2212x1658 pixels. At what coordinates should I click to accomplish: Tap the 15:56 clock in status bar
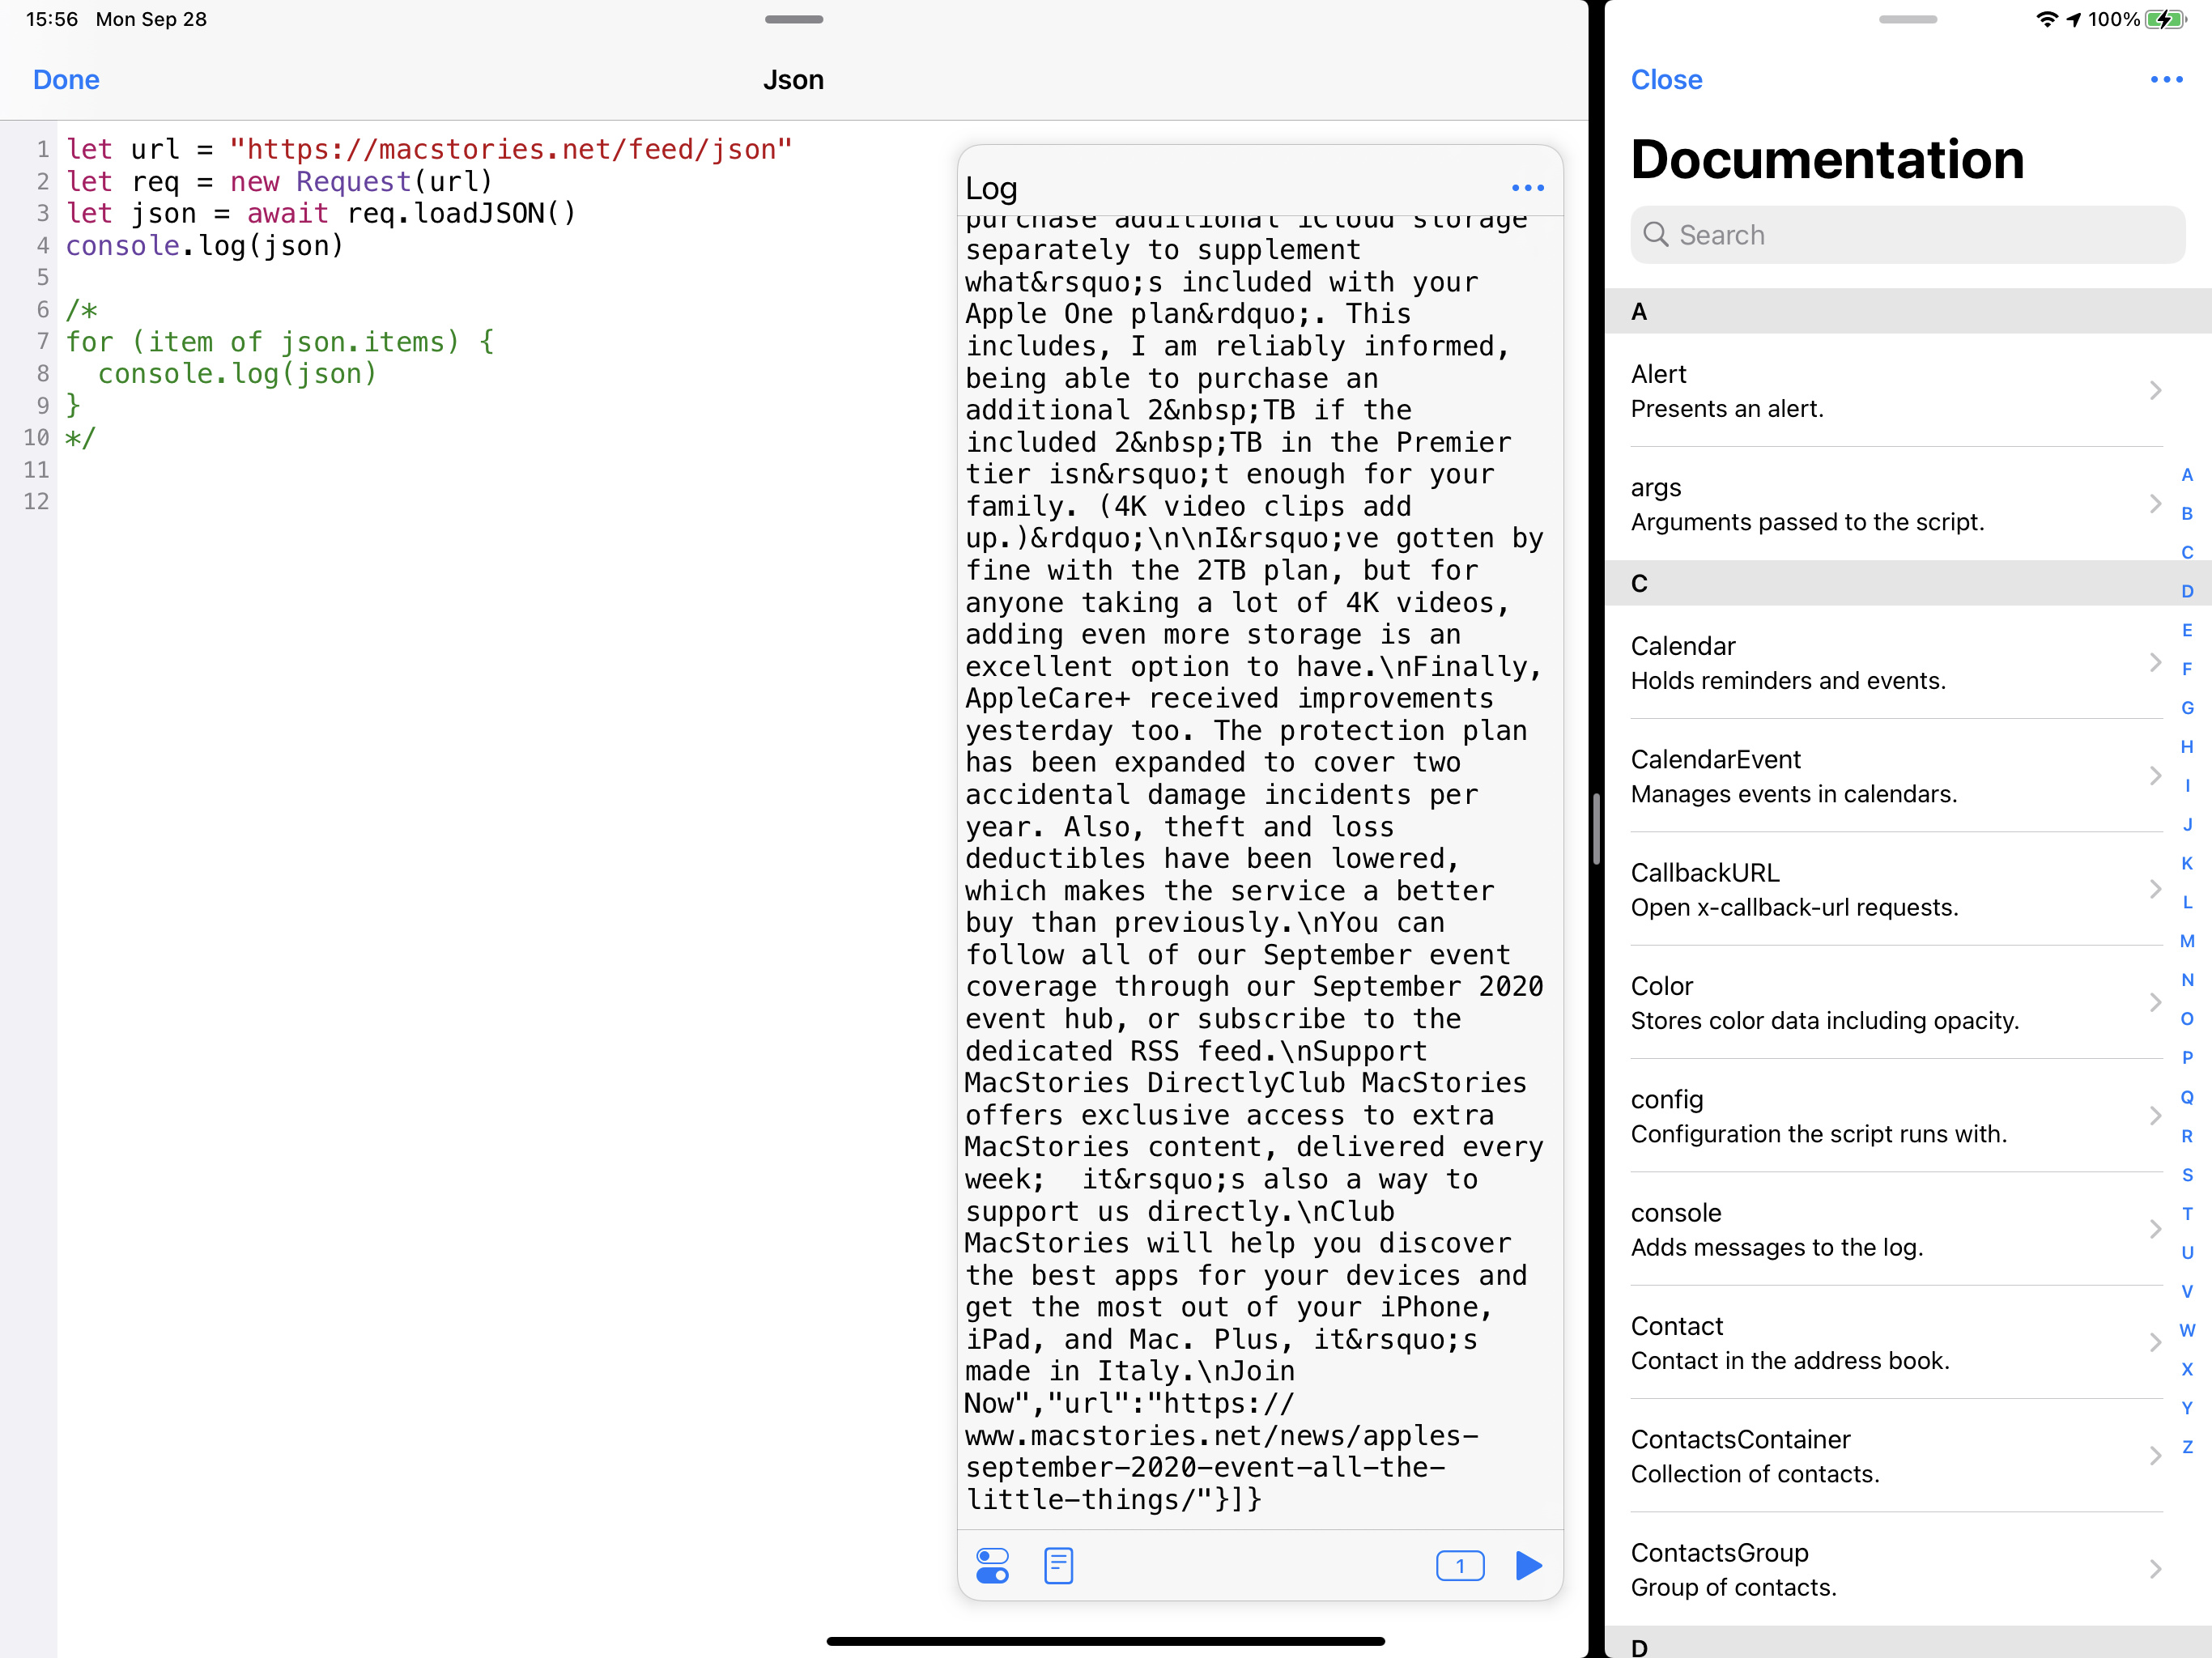pyautogui.click(x=52, y=19)
